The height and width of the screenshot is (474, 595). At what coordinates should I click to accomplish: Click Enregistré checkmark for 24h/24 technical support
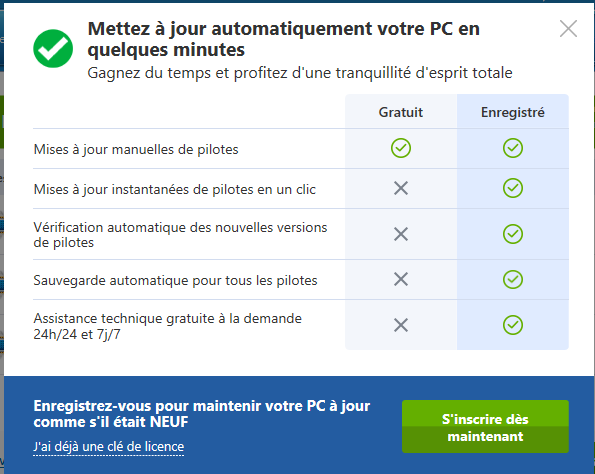point(513,325)
